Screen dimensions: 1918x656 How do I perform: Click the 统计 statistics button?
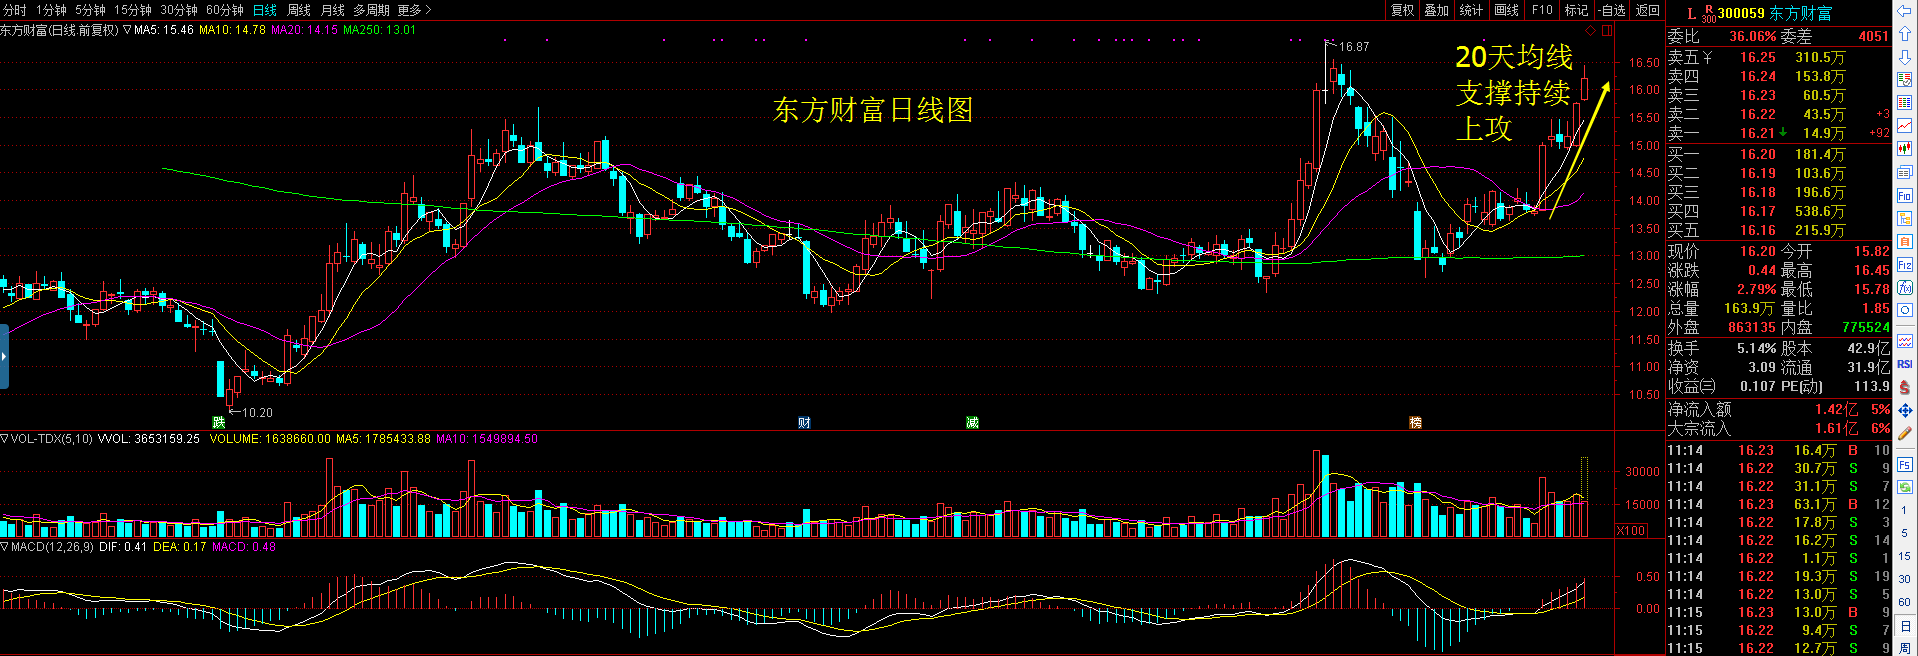1471,10
